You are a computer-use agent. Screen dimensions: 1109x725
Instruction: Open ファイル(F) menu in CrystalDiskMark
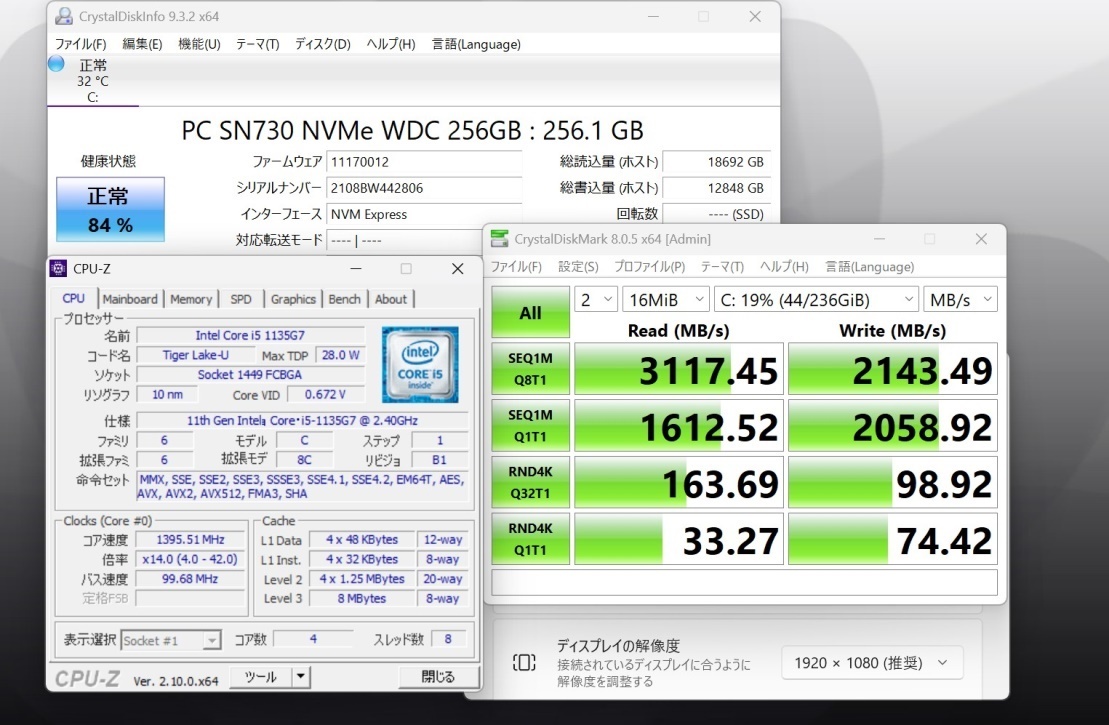pos(516,267)
